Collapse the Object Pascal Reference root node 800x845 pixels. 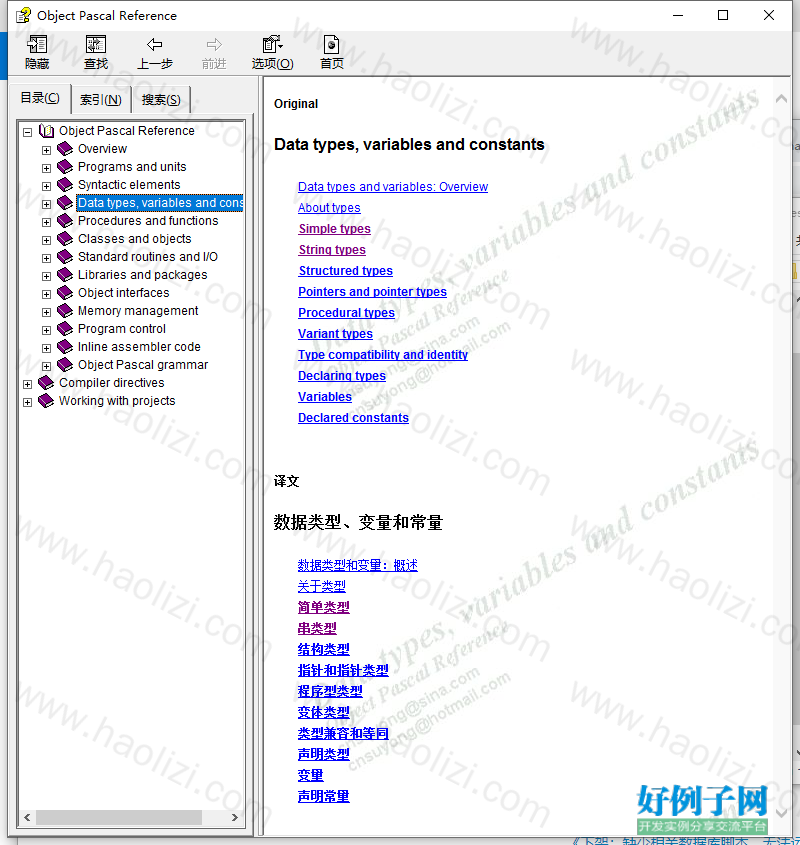point(27,132)
